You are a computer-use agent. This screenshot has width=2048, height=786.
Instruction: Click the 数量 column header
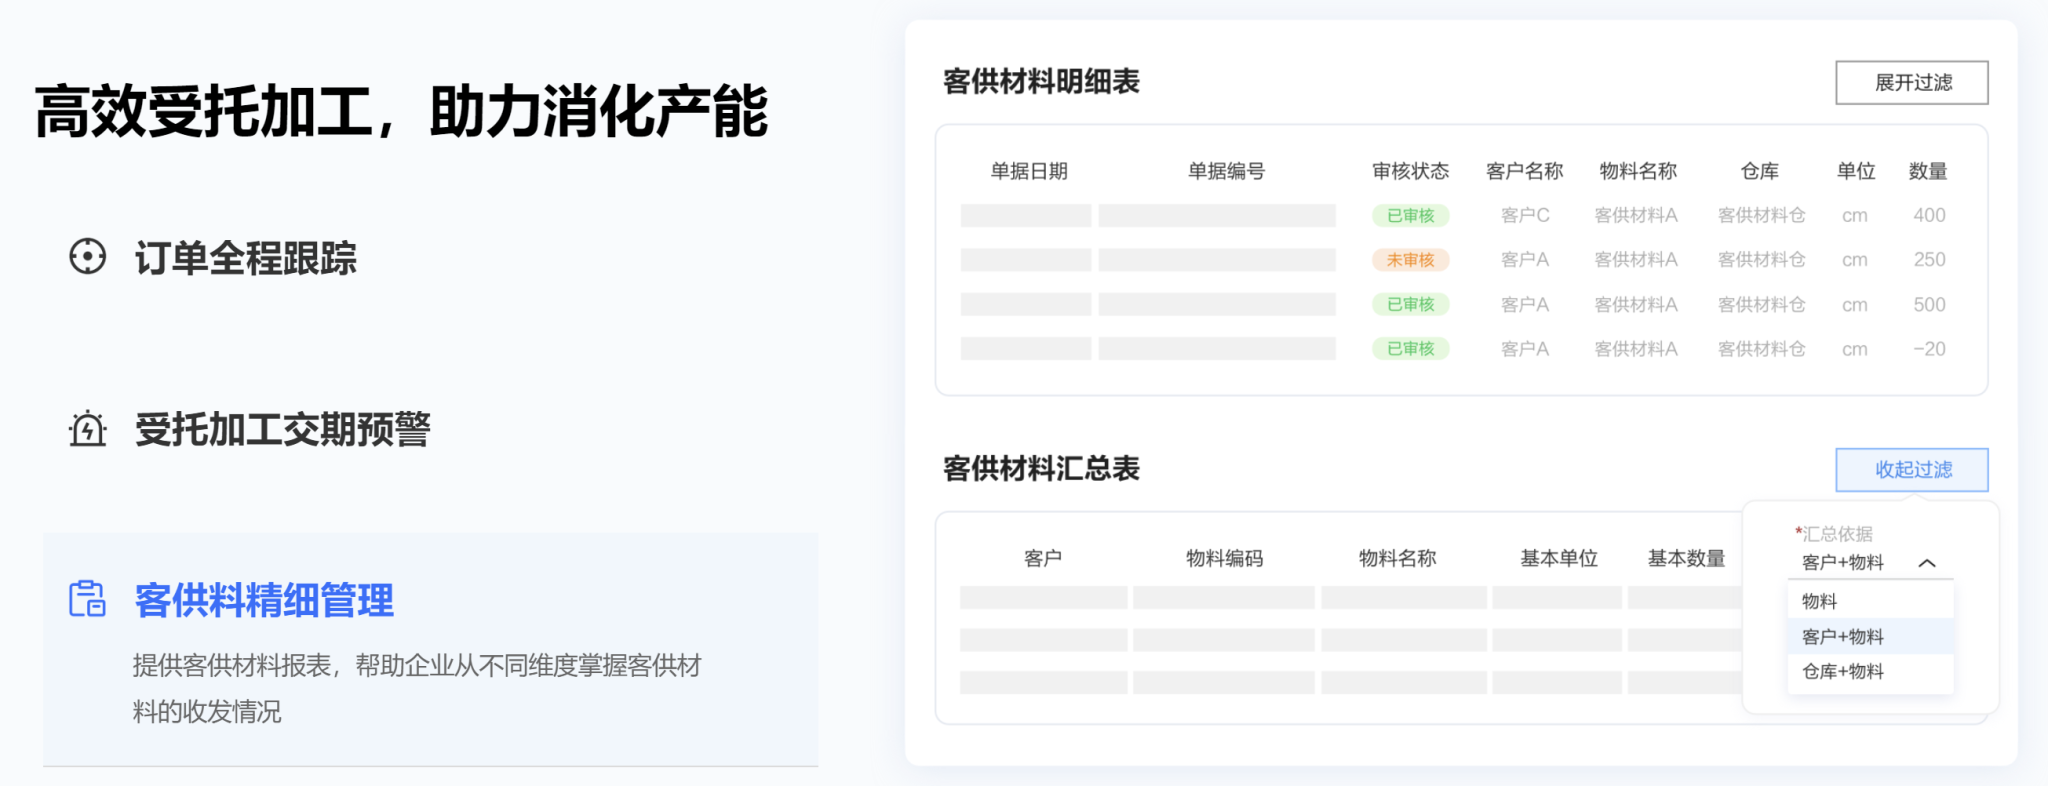[x=1927, y=172]
